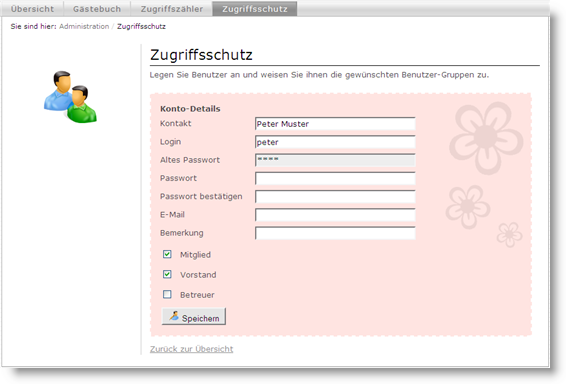The width and height of the screenshot is (566, 384).
Task: Click the users group icon
Action: click(70, 97)
